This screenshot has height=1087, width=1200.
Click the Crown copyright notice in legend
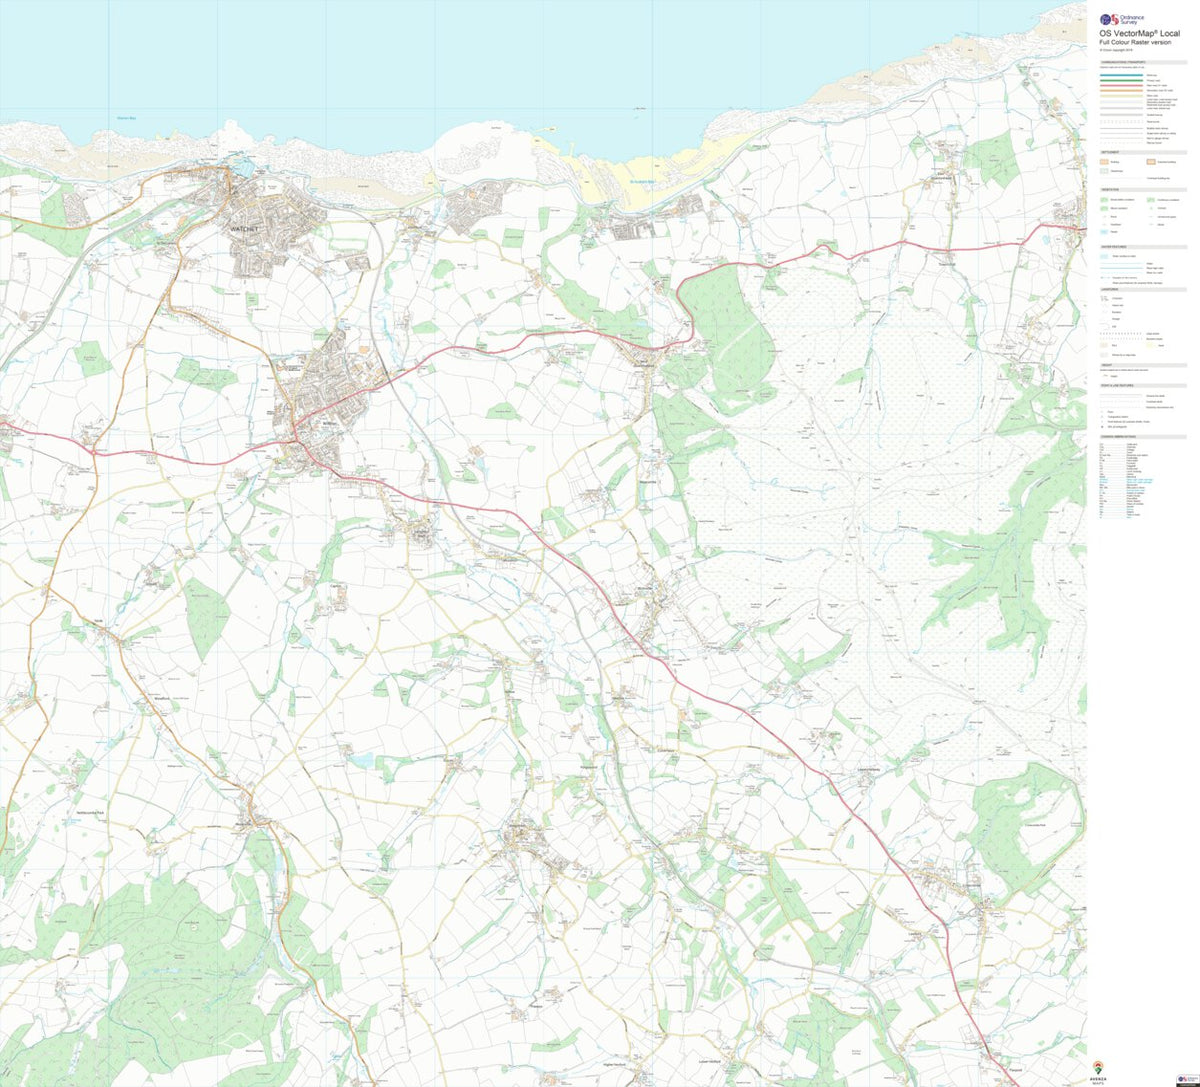pyautogui.click(x=1116, y=50)
